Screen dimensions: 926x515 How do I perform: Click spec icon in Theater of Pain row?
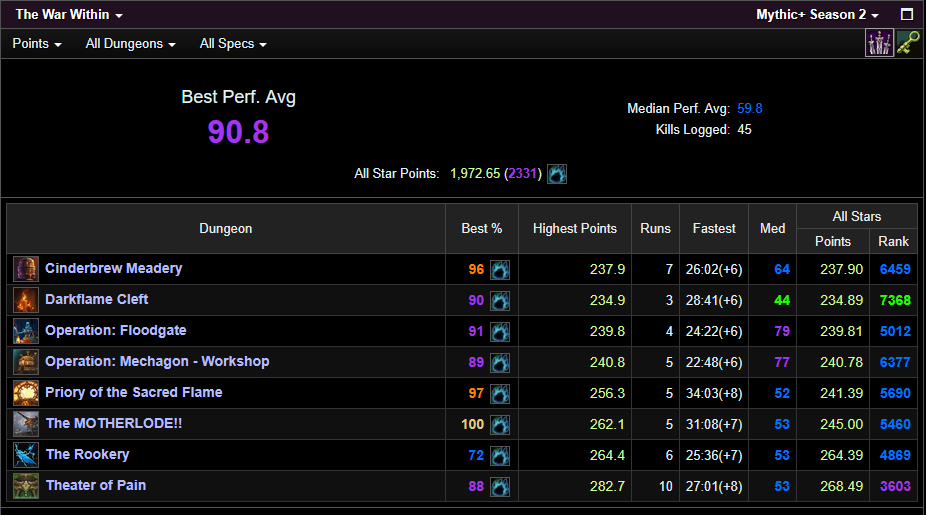[x=500, y=487]
